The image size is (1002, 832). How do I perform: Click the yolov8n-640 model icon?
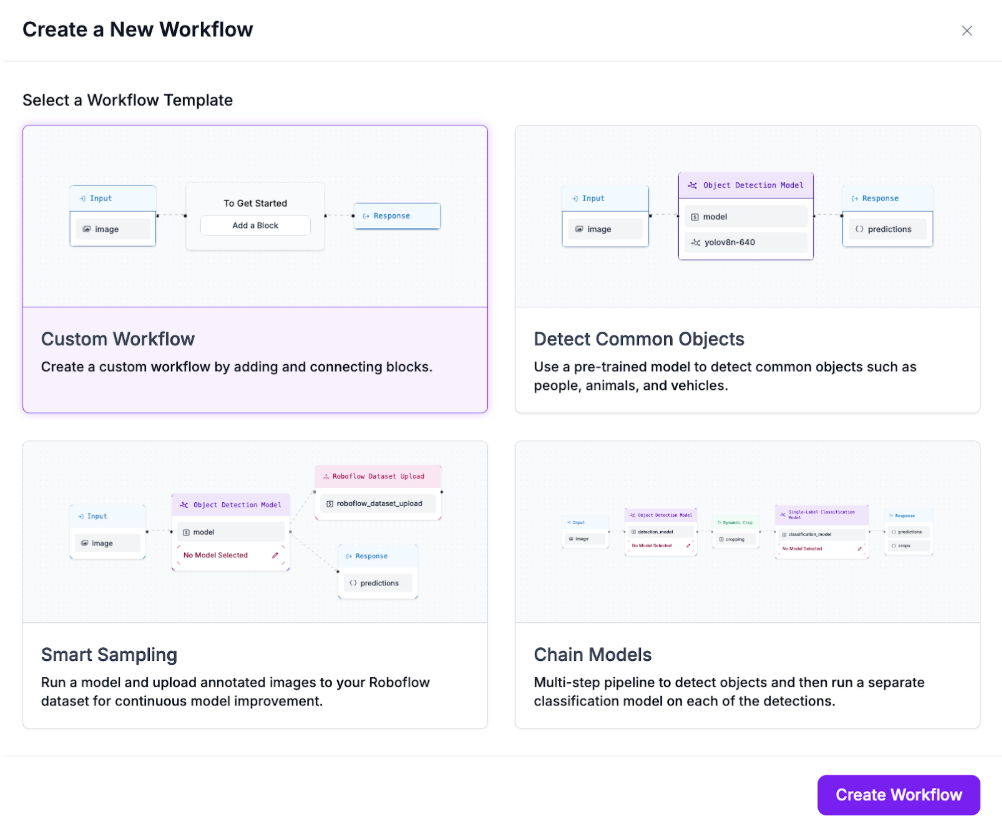coord(695,242)
